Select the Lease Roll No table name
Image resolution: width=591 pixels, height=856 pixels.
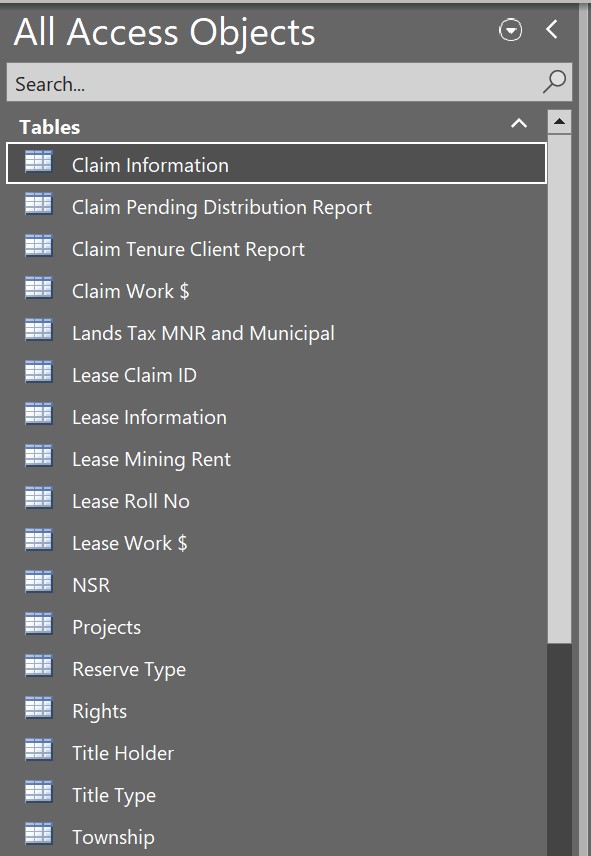coord(131,502)
